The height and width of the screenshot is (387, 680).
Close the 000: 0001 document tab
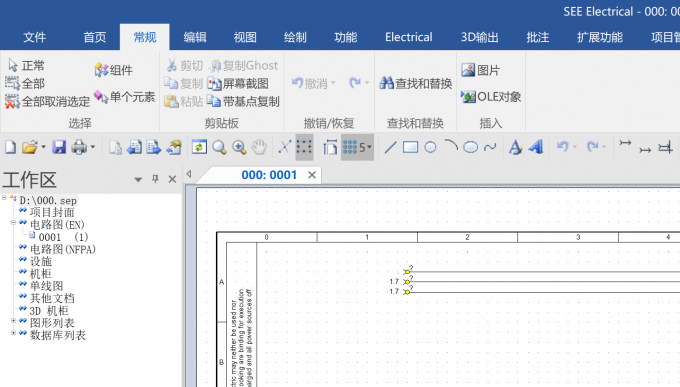click(x=312, y=175)
